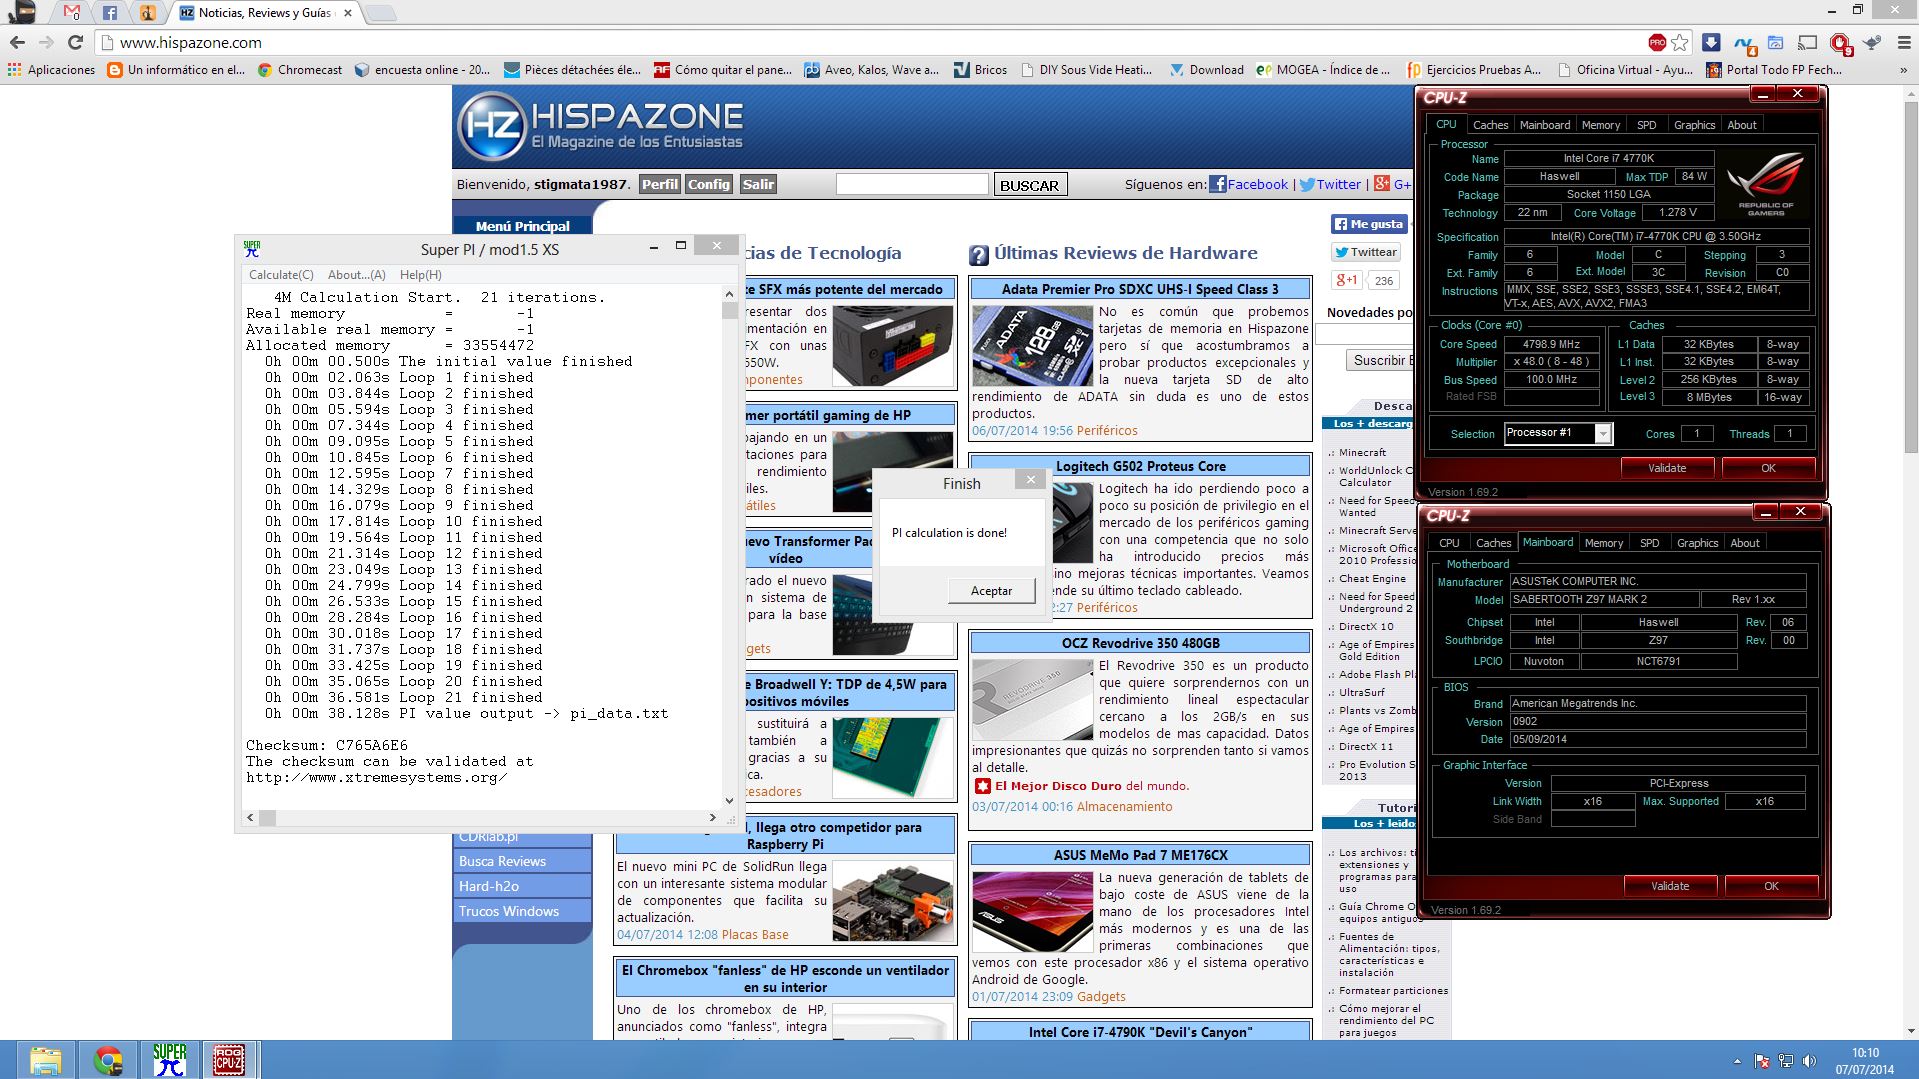This screenshot has height=1079, width=1919.
Task: Open the Chromecast cast extension icon
Action: click(x=1807, y=42)
